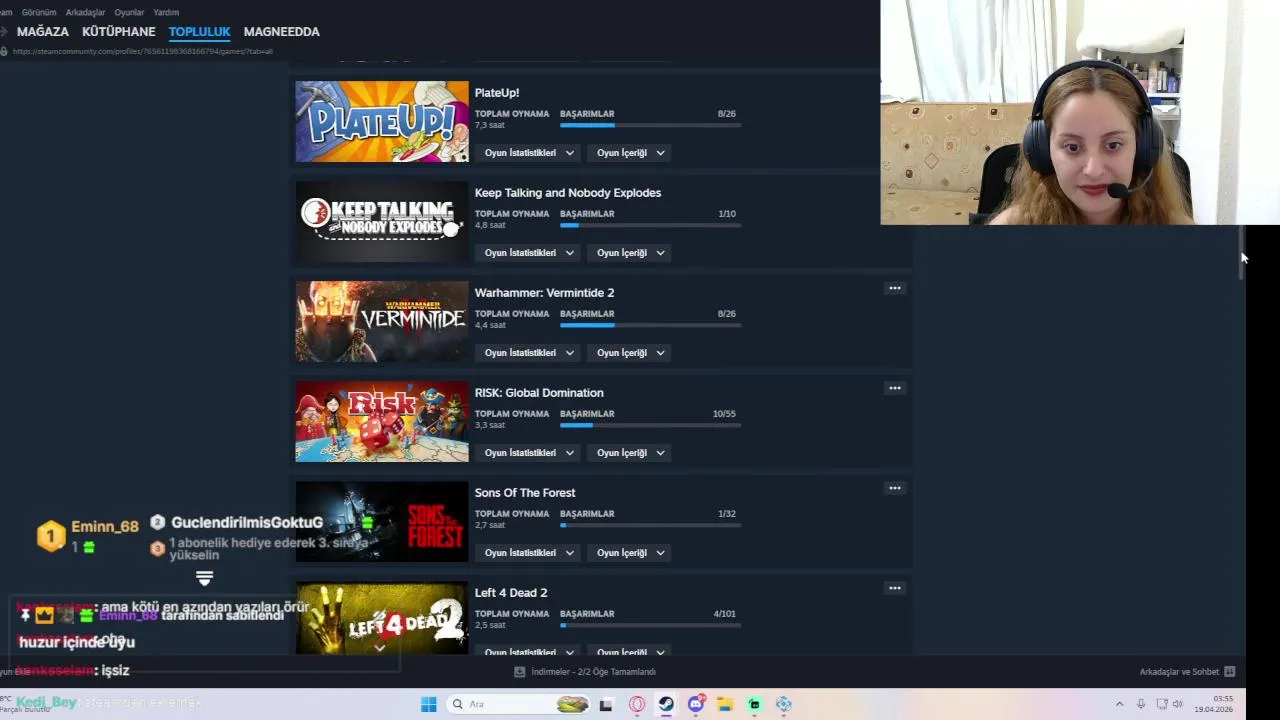The image size is (1280, 720).
Task: Expand Oyun İçeriği for RISK
Action: point(628,453)
